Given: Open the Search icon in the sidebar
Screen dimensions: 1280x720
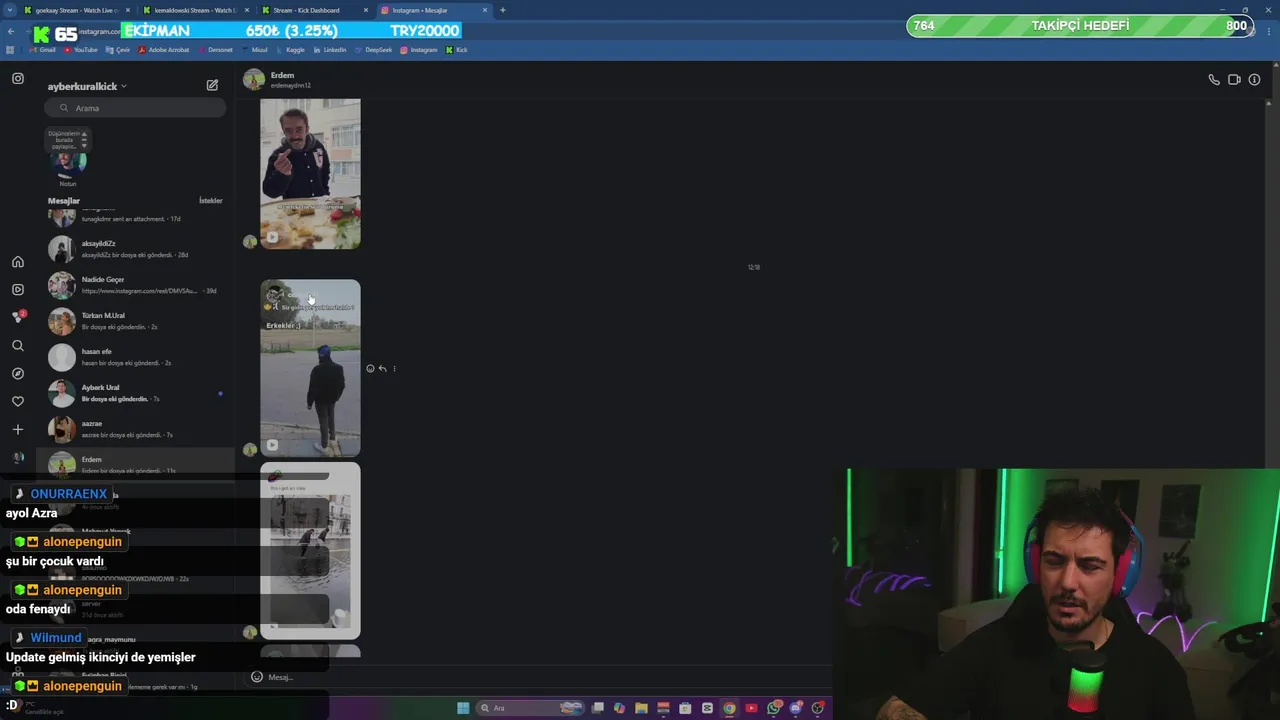Looking at the screenshot, I should coord(18,345).
